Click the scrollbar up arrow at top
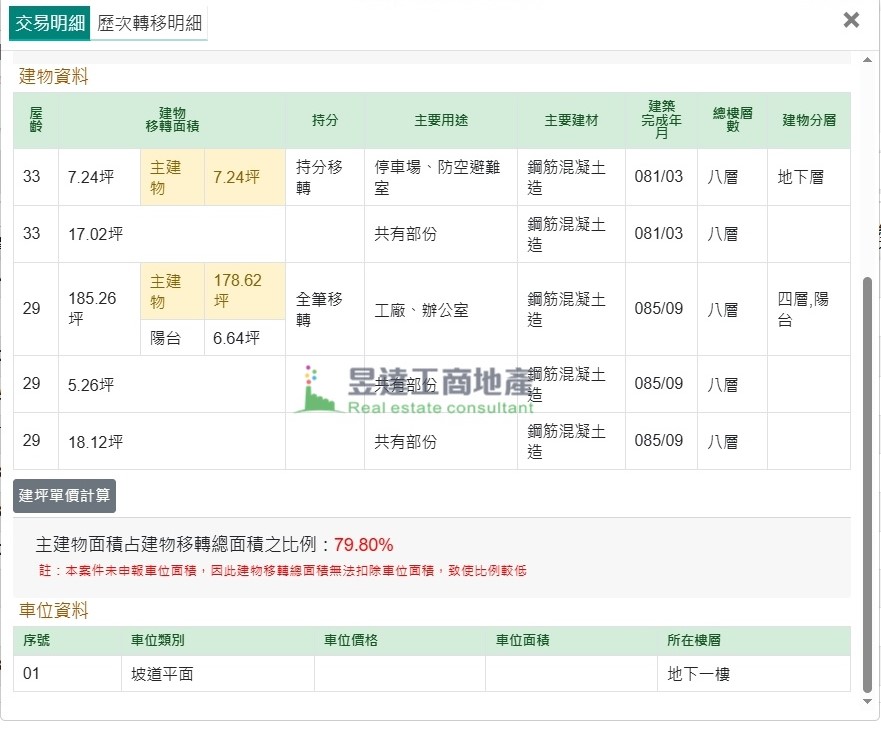Viewport: 881px width, 734px height. [867, 60]
